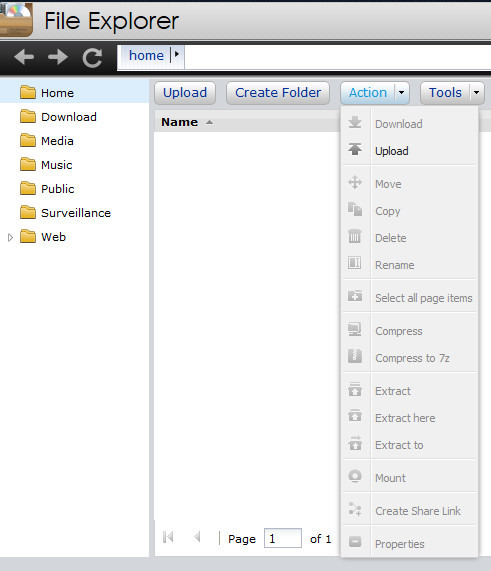Open the Action dropdown arrow
The image size is (491, 571).
401,92
